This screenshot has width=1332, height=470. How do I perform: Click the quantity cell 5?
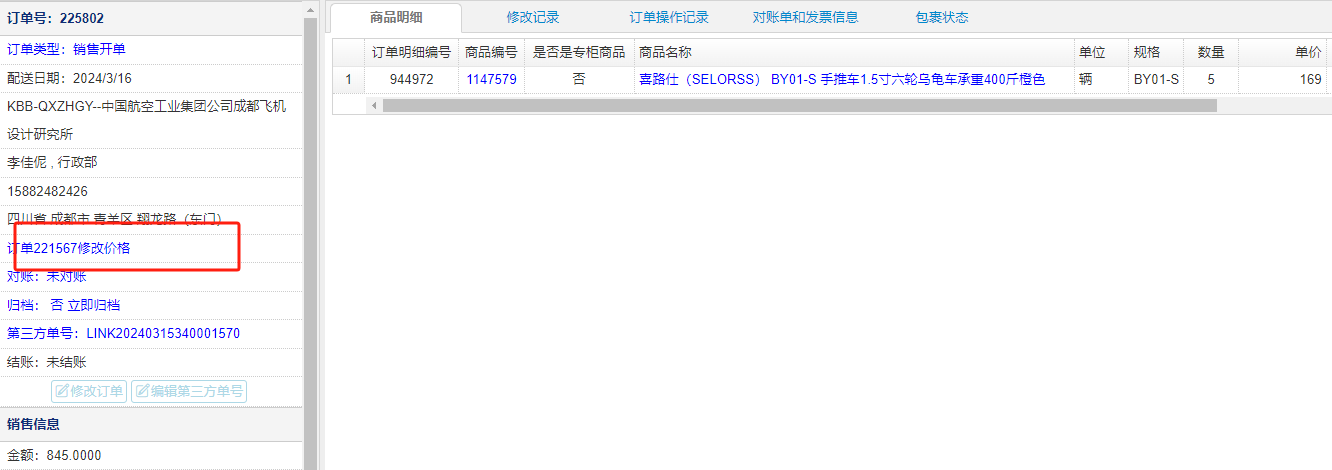(x=1211, y=79)
